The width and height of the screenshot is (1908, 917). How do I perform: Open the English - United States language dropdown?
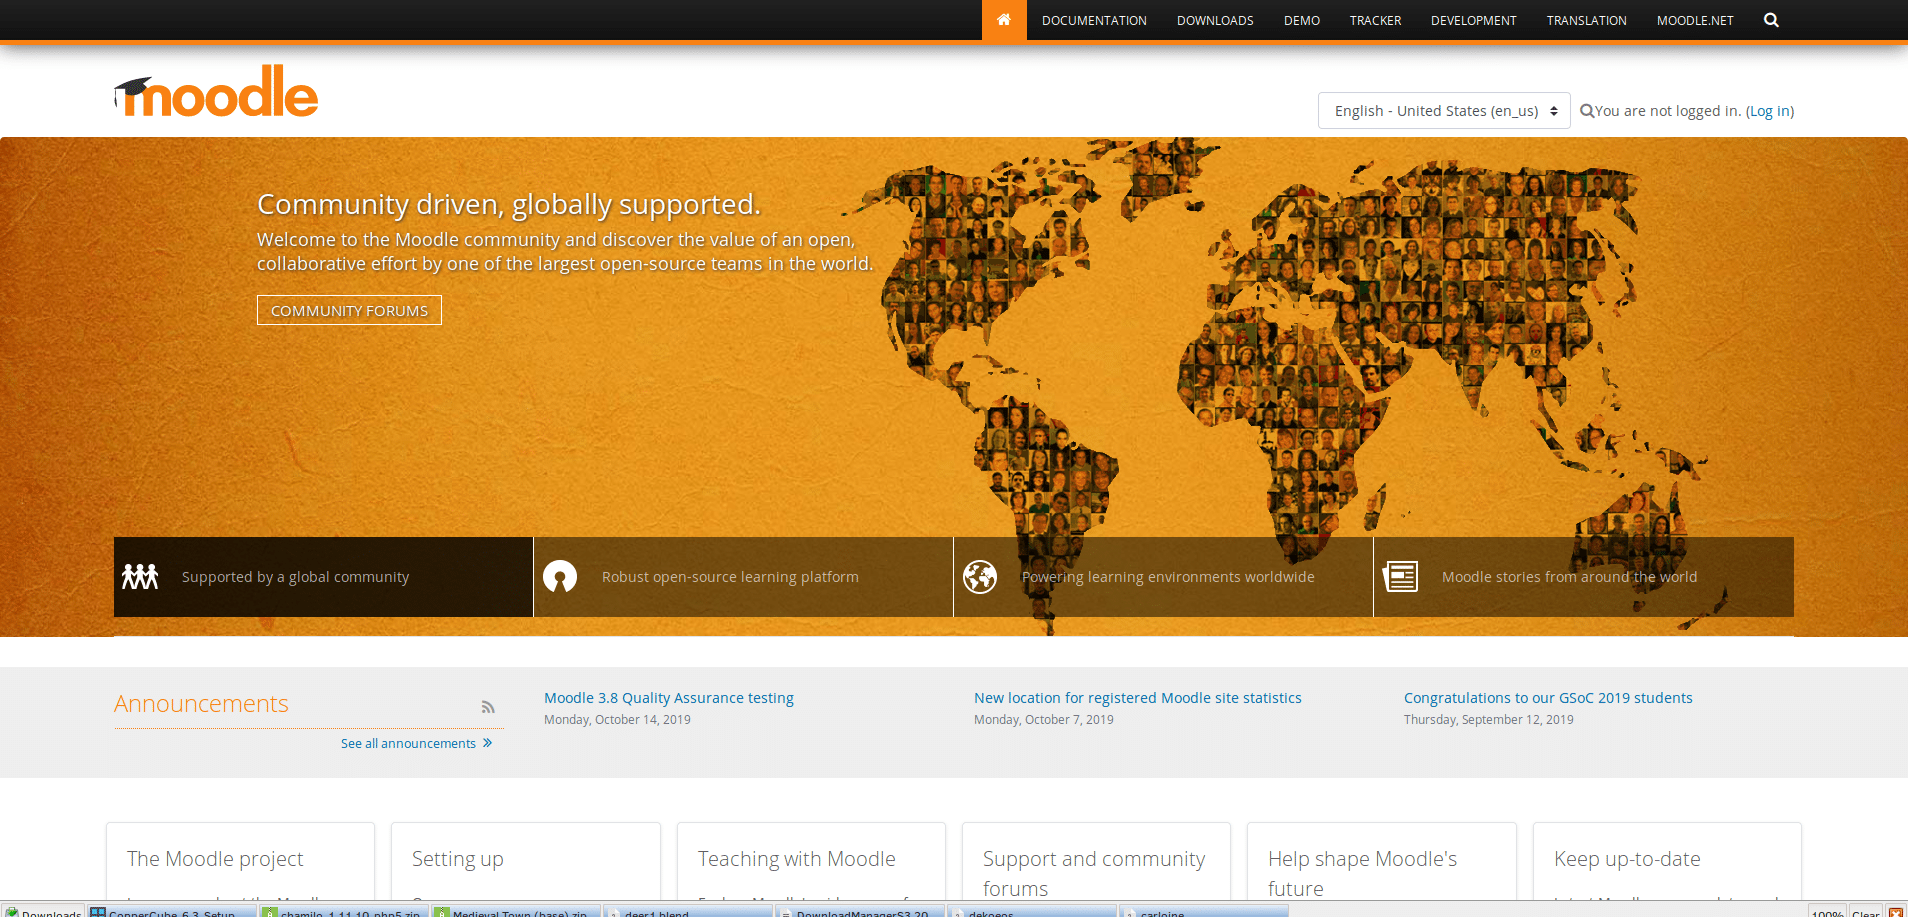point(1443,110)
